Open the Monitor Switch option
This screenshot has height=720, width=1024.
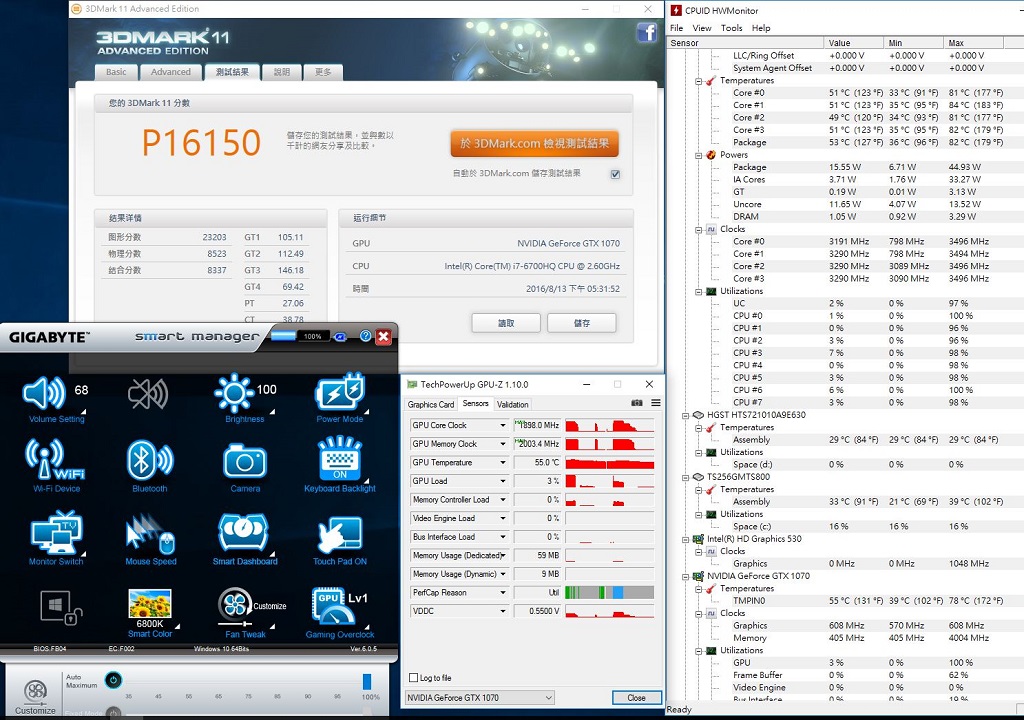(56, 533)
